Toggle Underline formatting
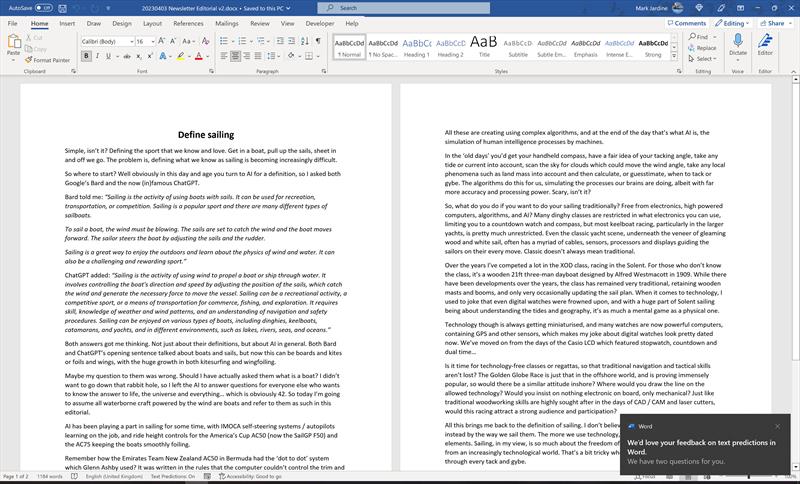Screen dimensions: 800x484 [x=108, y=56]
